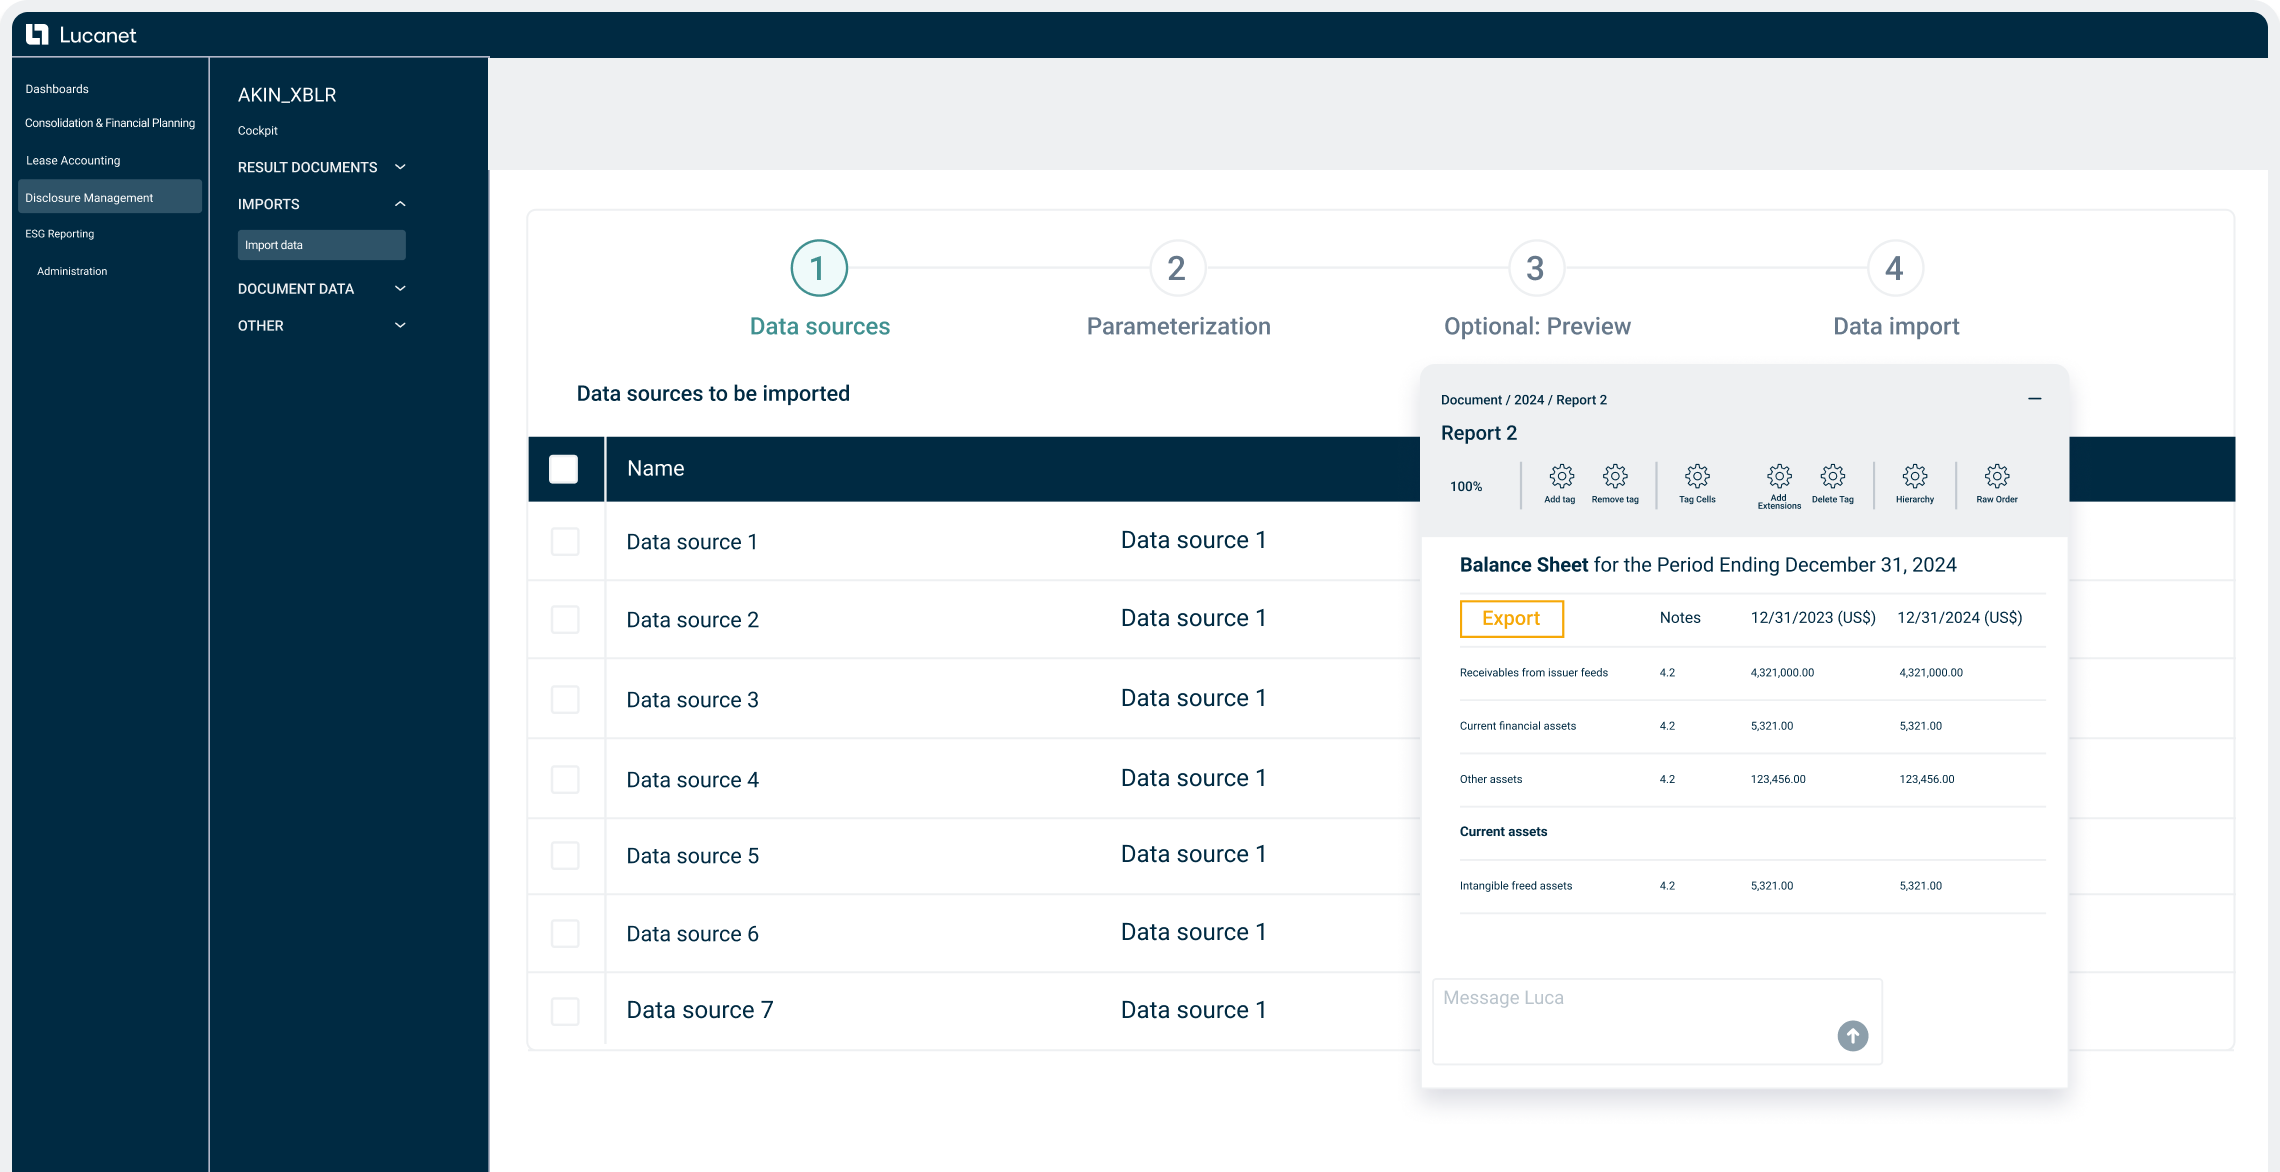
Task: Open the Cockpit link
Action: (258, 131)
